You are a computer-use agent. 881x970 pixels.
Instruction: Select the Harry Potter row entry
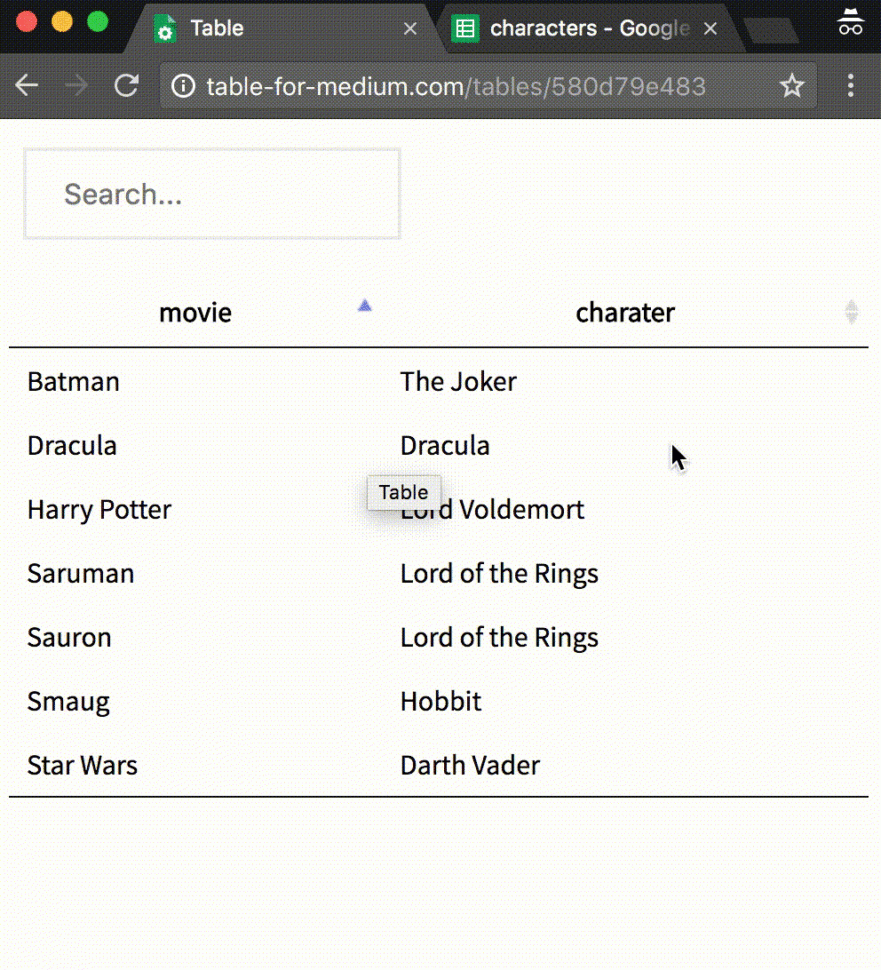click(99, 509)
